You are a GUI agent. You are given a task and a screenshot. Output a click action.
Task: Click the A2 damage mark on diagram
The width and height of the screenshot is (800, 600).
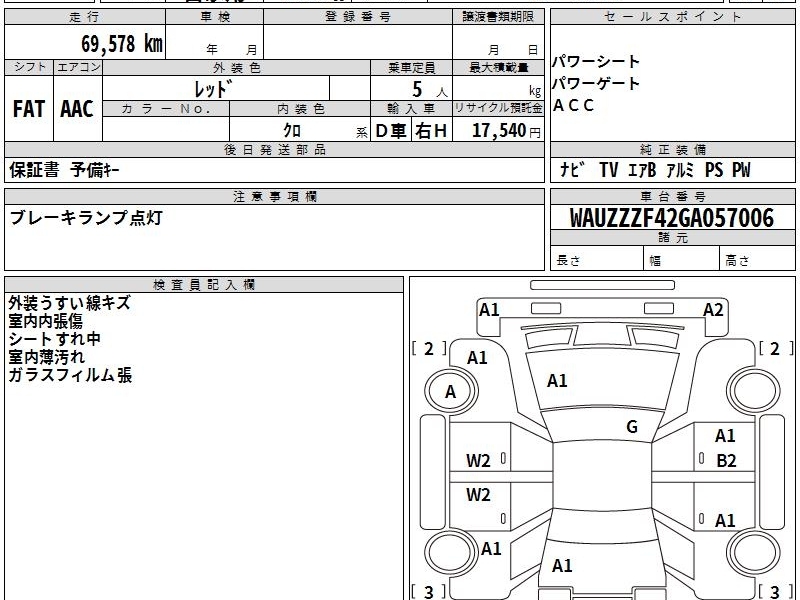click(x=713, y=310)
